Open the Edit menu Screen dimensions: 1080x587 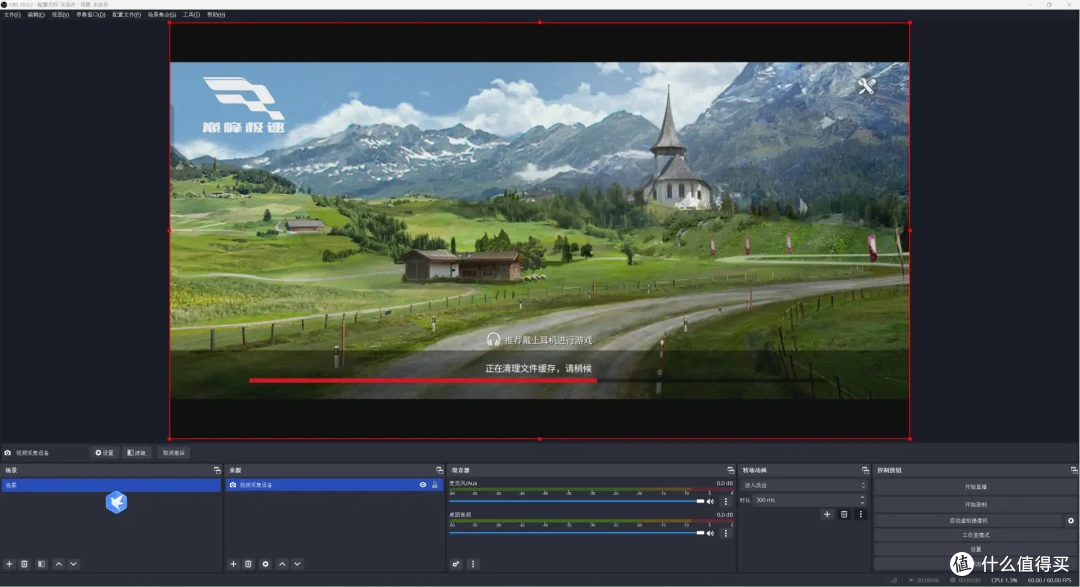pyautogui.click(x=36, y=14)
